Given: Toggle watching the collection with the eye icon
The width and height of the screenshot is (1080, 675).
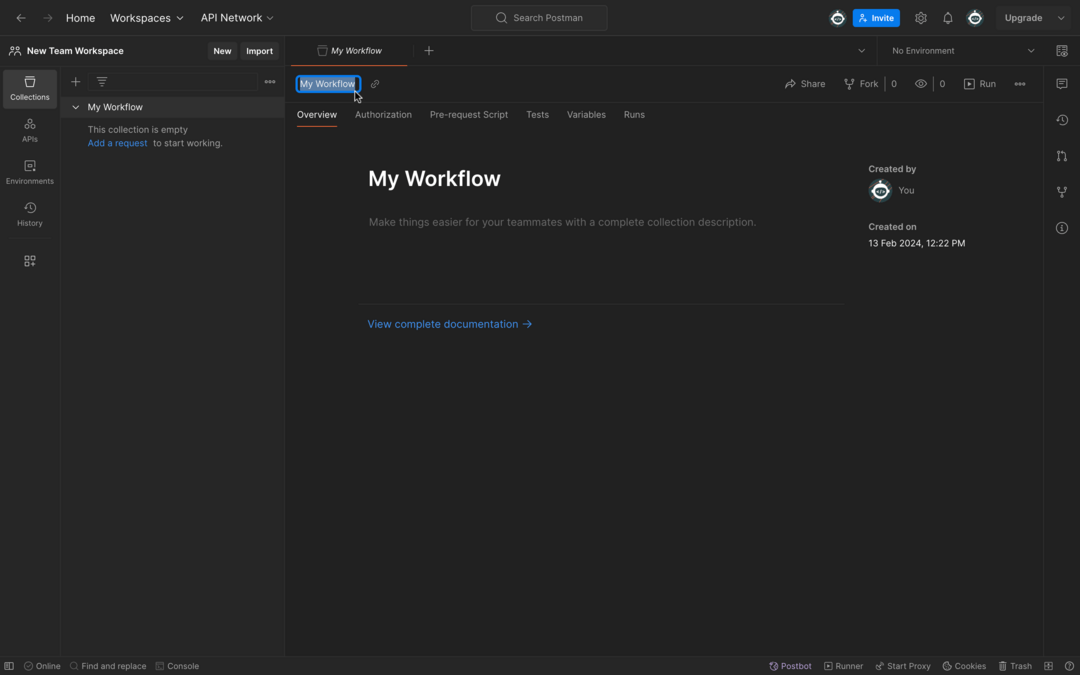Looking at the screenshot, I should pos(921,84).
